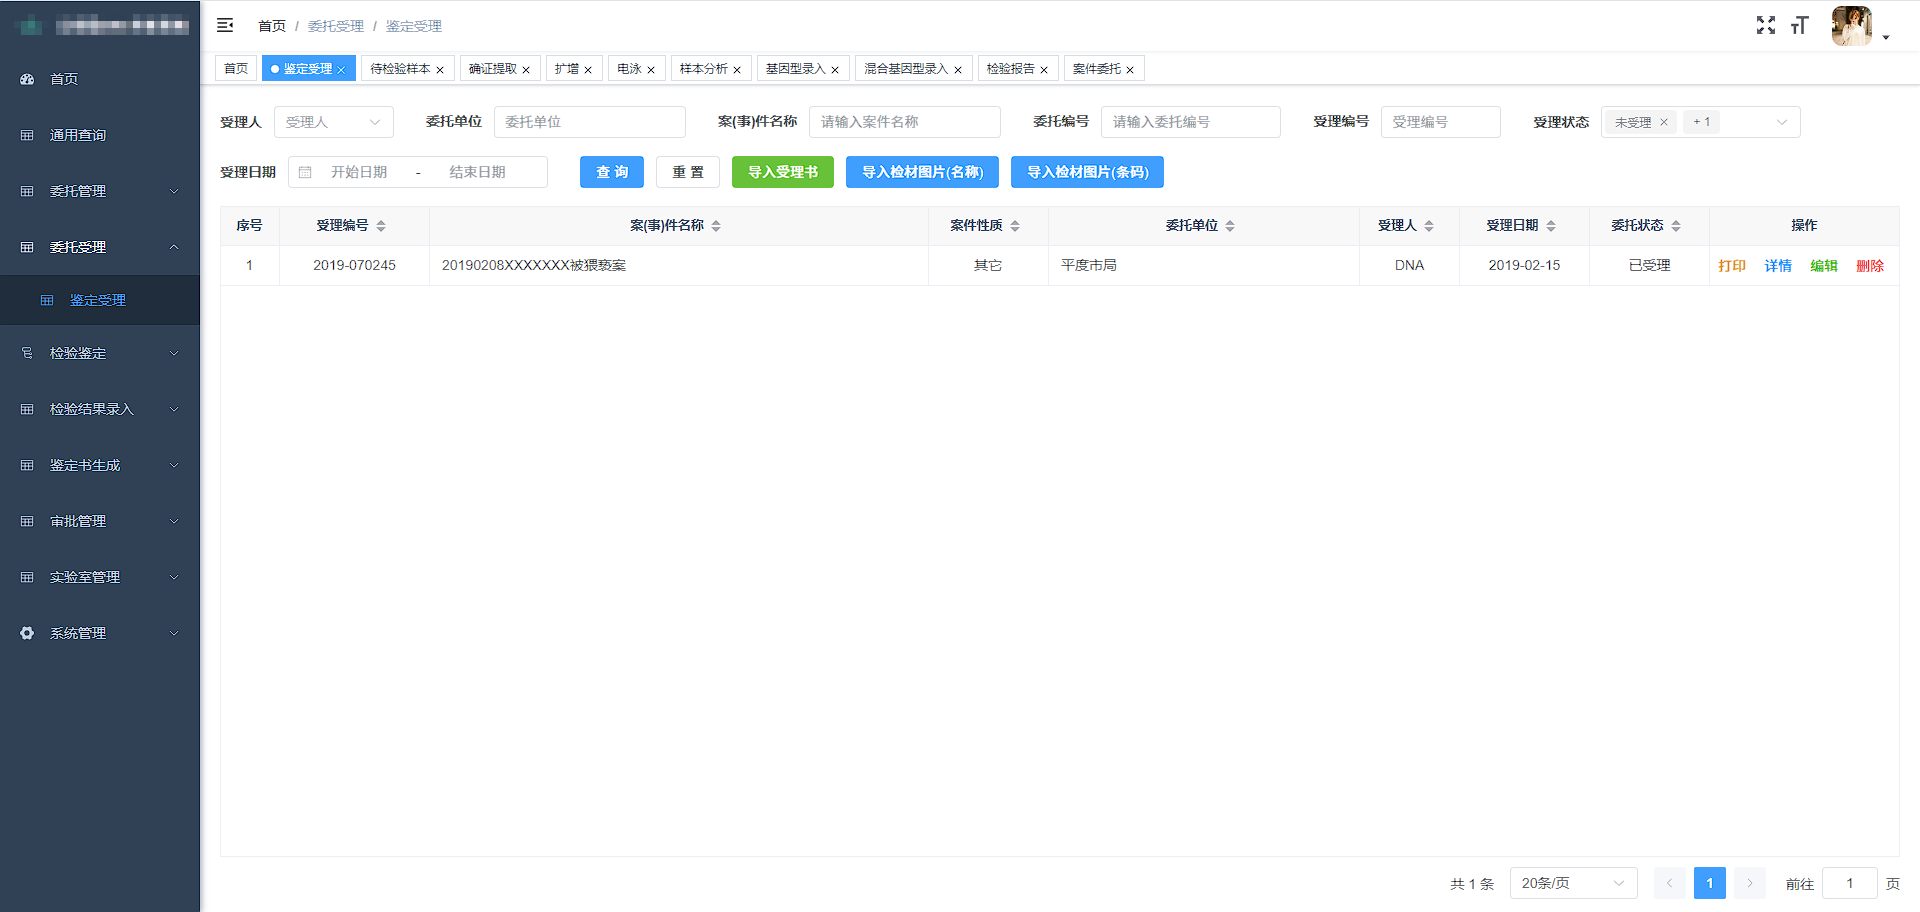Open the 20条/页 page size dropdown
The image size is (1920, 912).
pos(1572,883)
